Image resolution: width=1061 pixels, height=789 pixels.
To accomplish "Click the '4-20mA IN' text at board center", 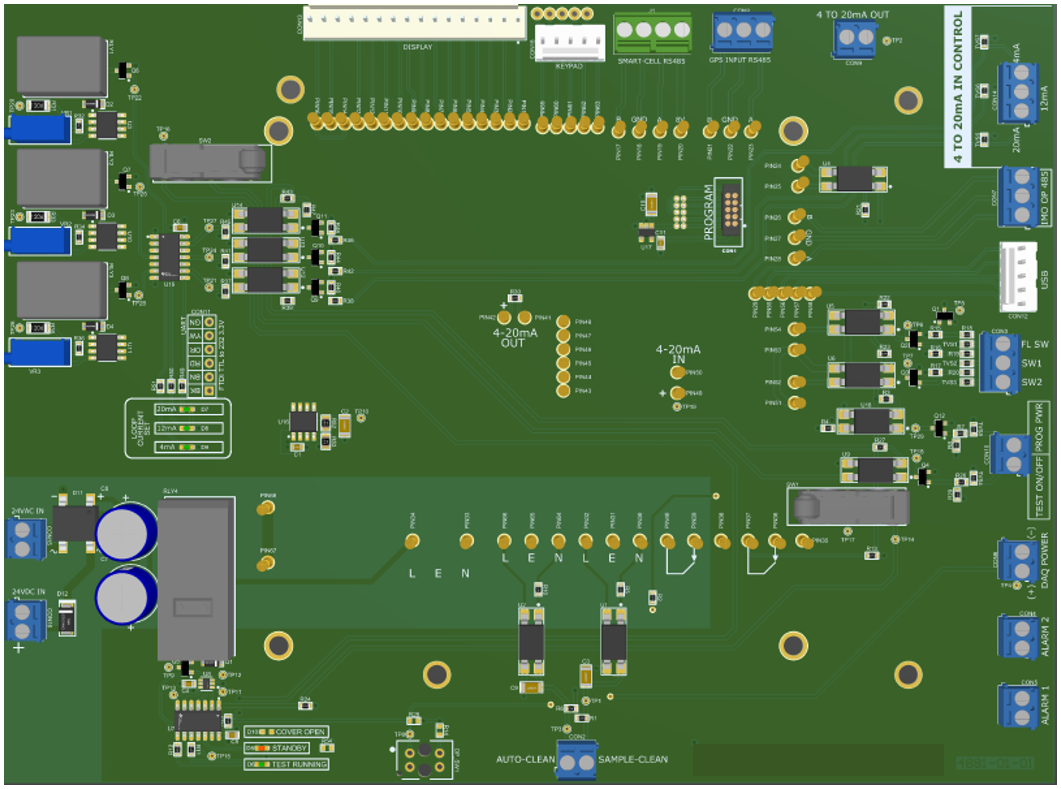I will pos(678,354).
